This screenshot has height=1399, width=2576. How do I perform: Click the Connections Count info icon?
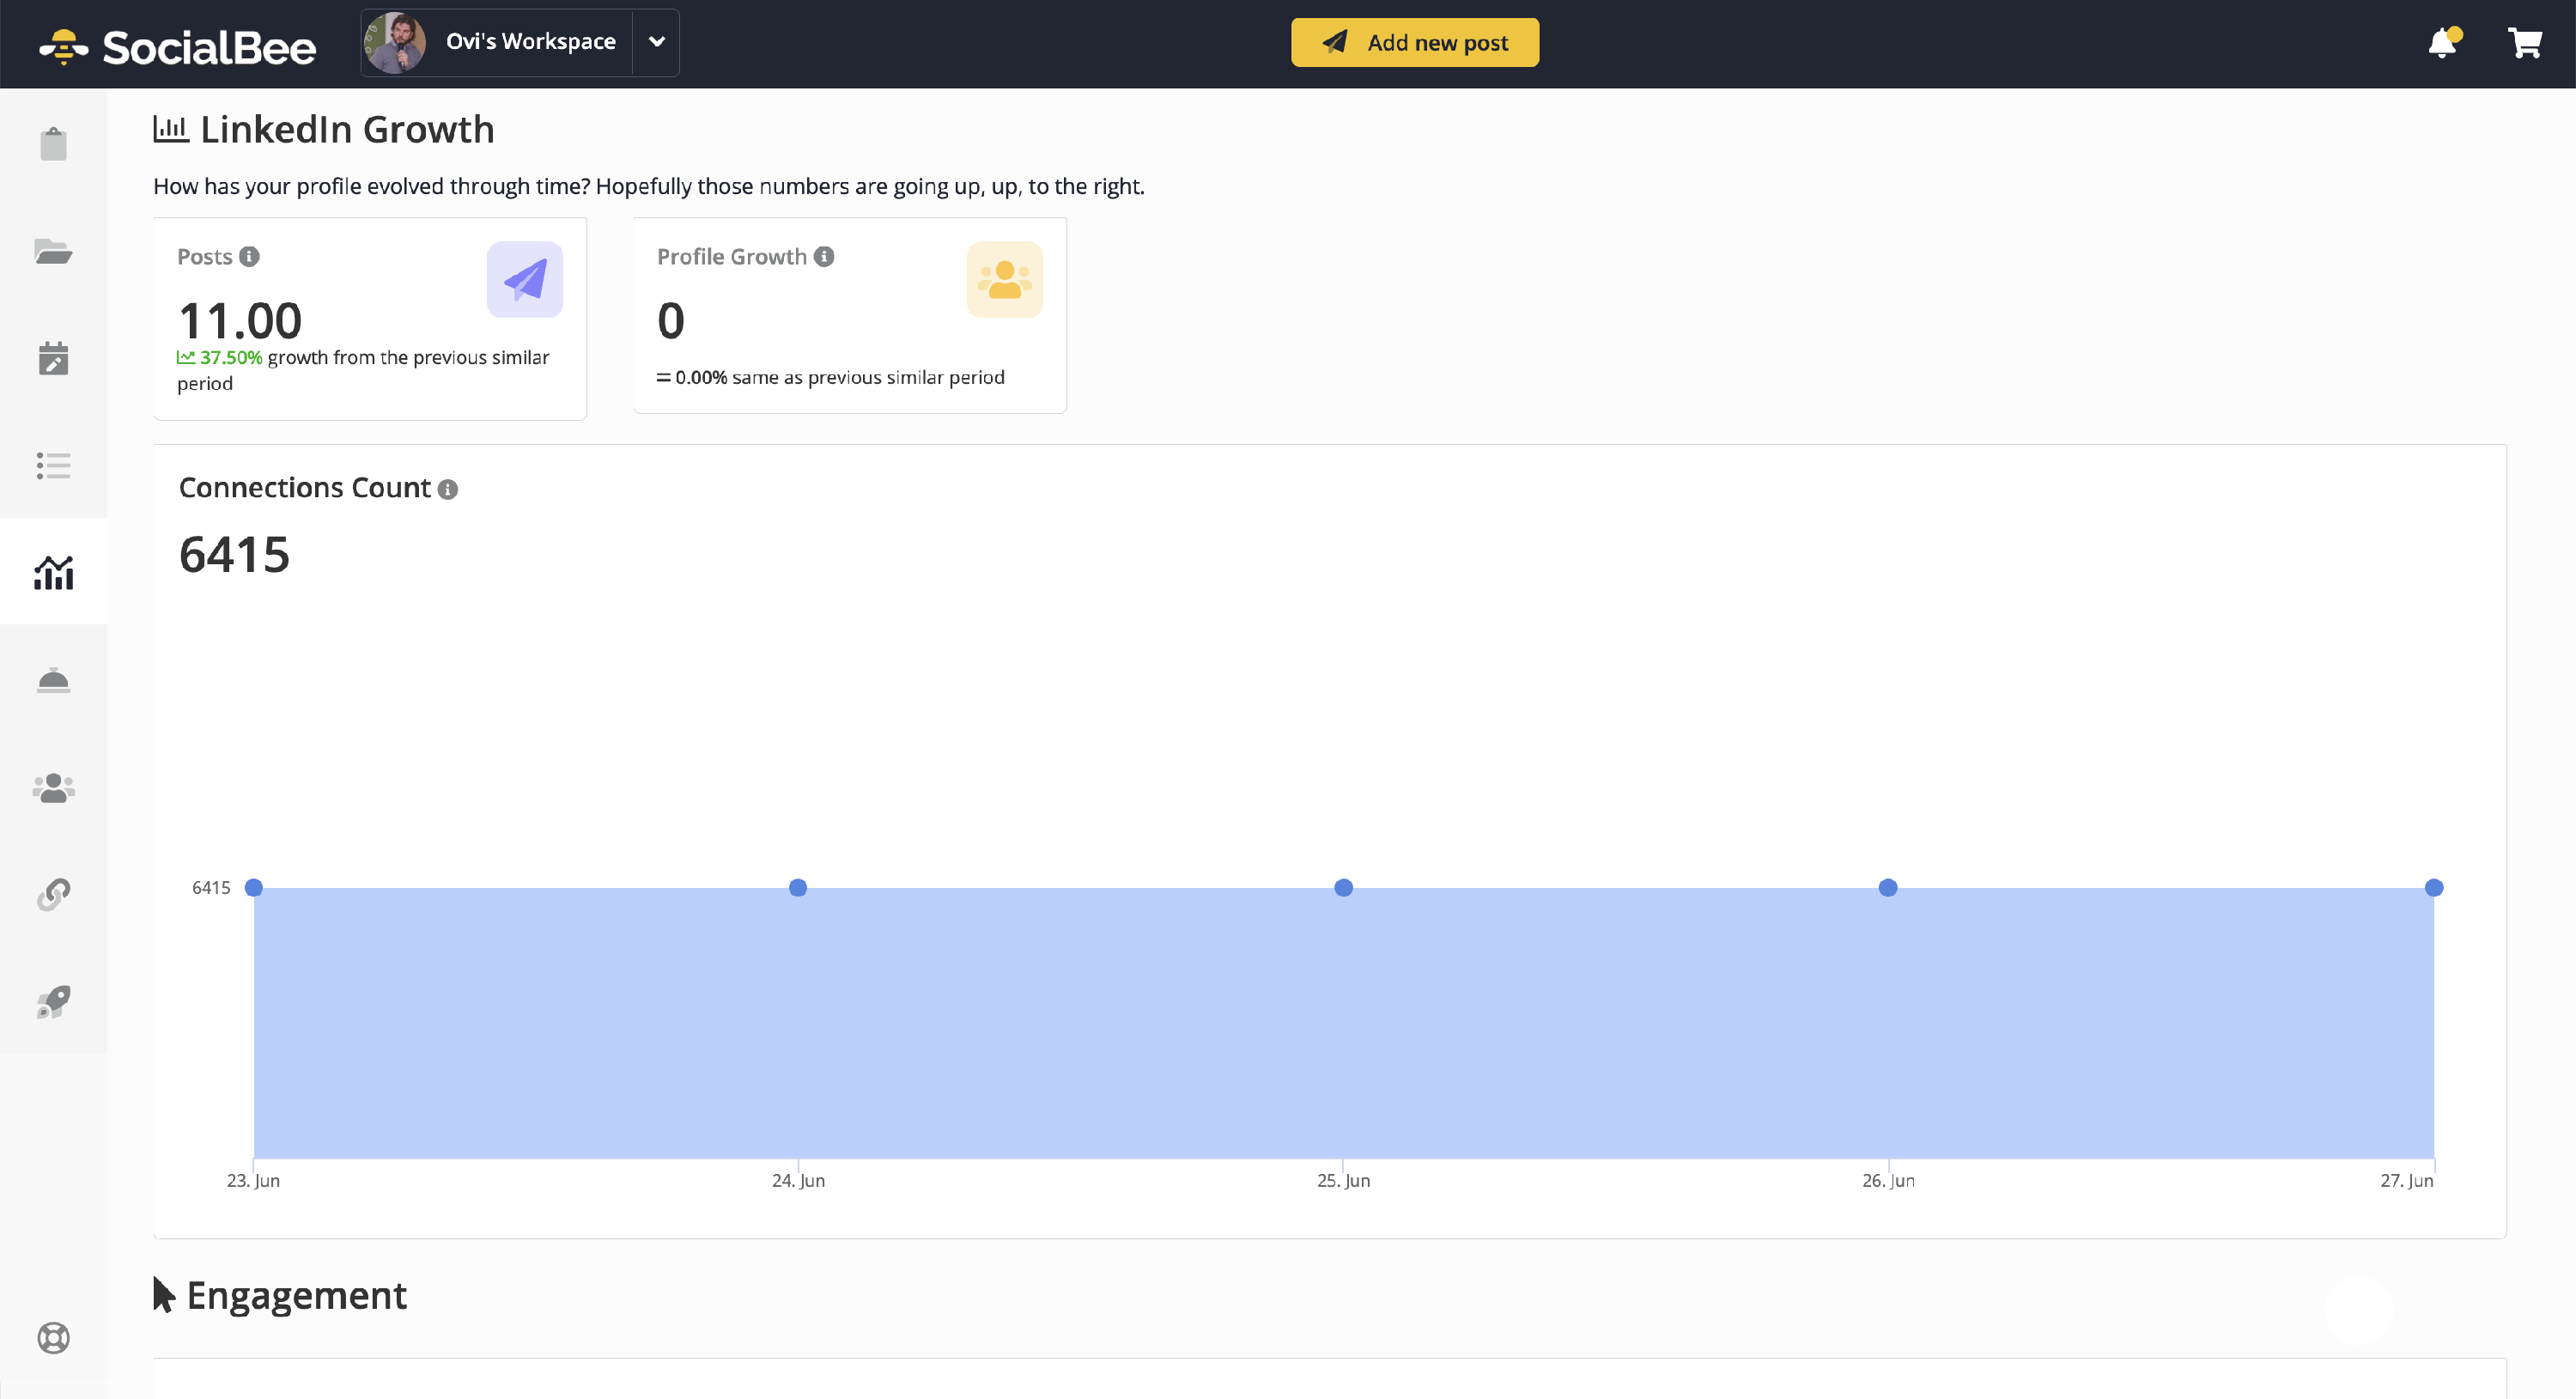coord(448,489)
